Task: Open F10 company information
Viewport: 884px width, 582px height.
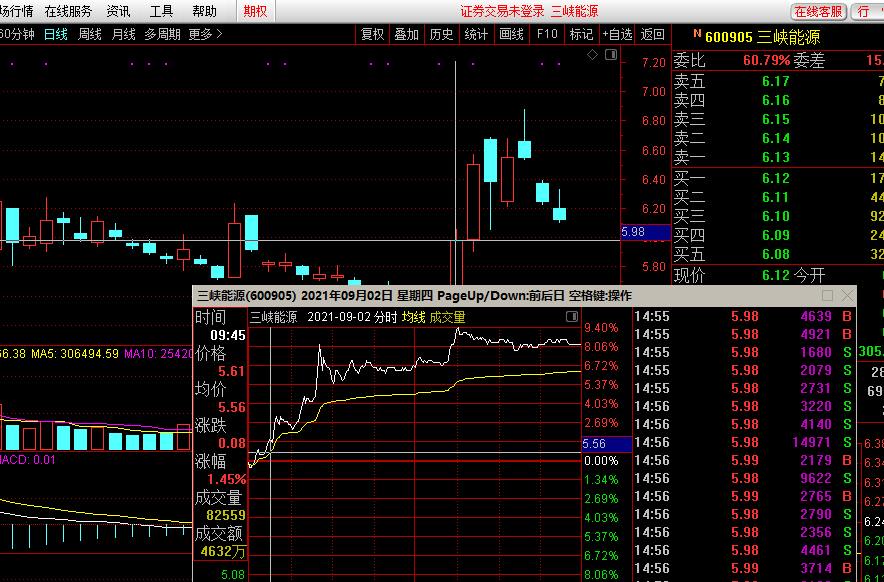Action: pyautogui.click(x=547, y=34)
